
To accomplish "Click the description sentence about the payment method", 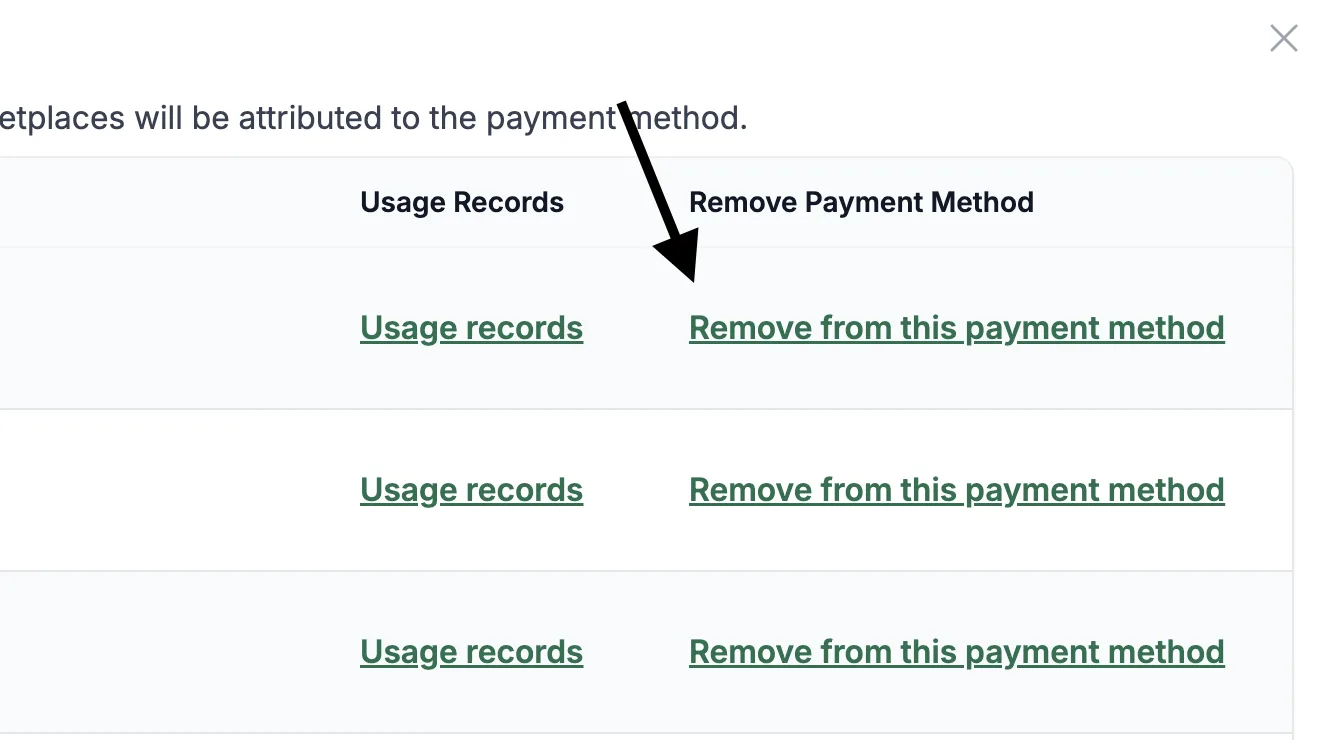I will pos(373,118).
